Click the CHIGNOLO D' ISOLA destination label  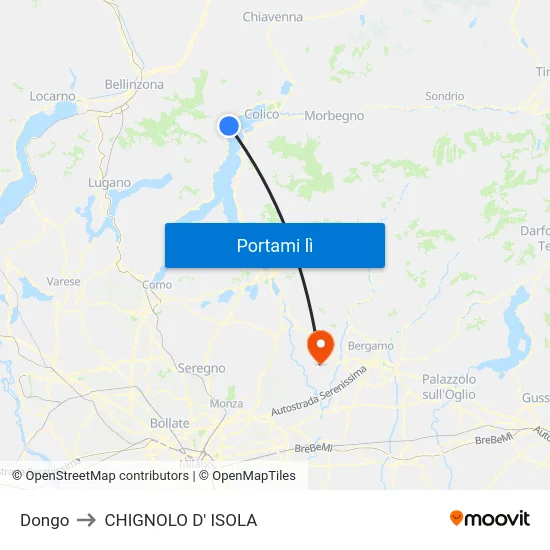pyautogui.click(x=181, y=520)
